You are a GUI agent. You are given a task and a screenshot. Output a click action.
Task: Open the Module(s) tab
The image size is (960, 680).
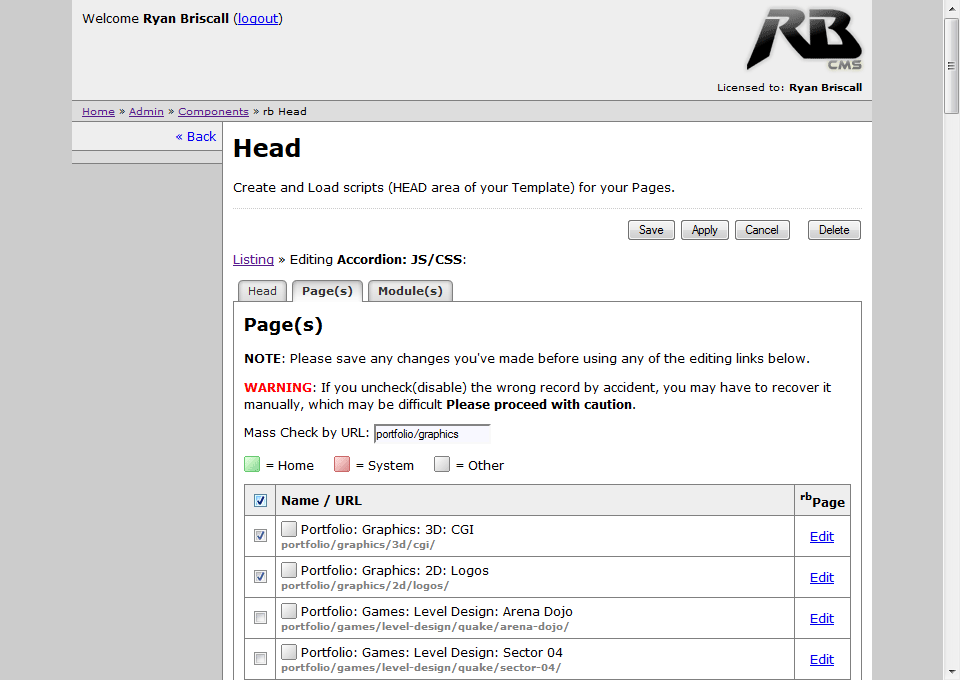[410, 291]
